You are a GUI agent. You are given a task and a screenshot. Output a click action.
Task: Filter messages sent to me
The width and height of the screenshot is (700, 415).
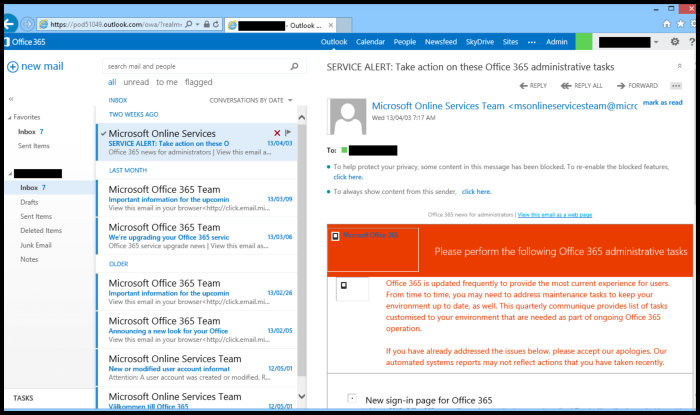pyautogui.click(x=167, y=82)
